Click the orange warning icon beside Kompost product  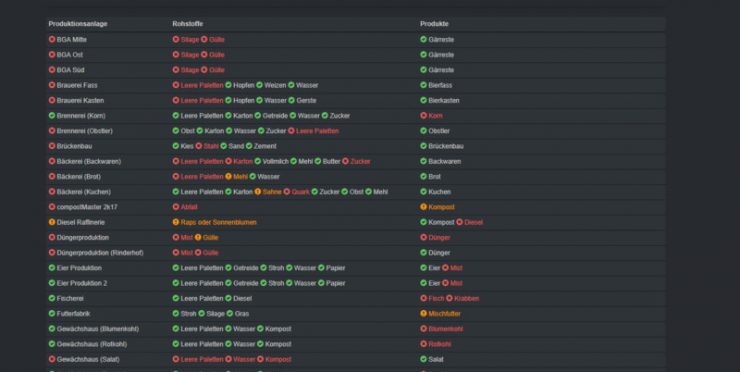[423, 207]
